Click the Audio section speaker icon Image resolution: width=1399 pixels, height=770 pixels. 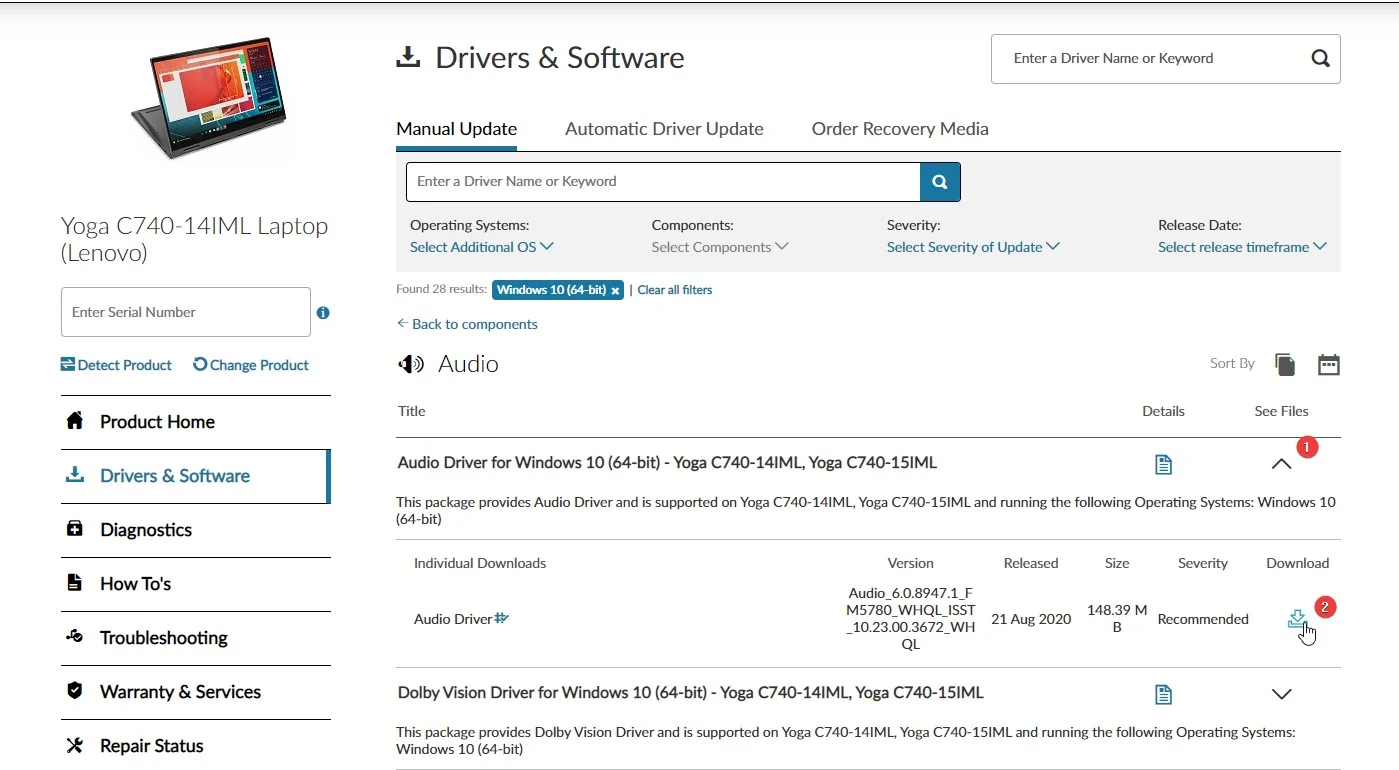[411, 364]
